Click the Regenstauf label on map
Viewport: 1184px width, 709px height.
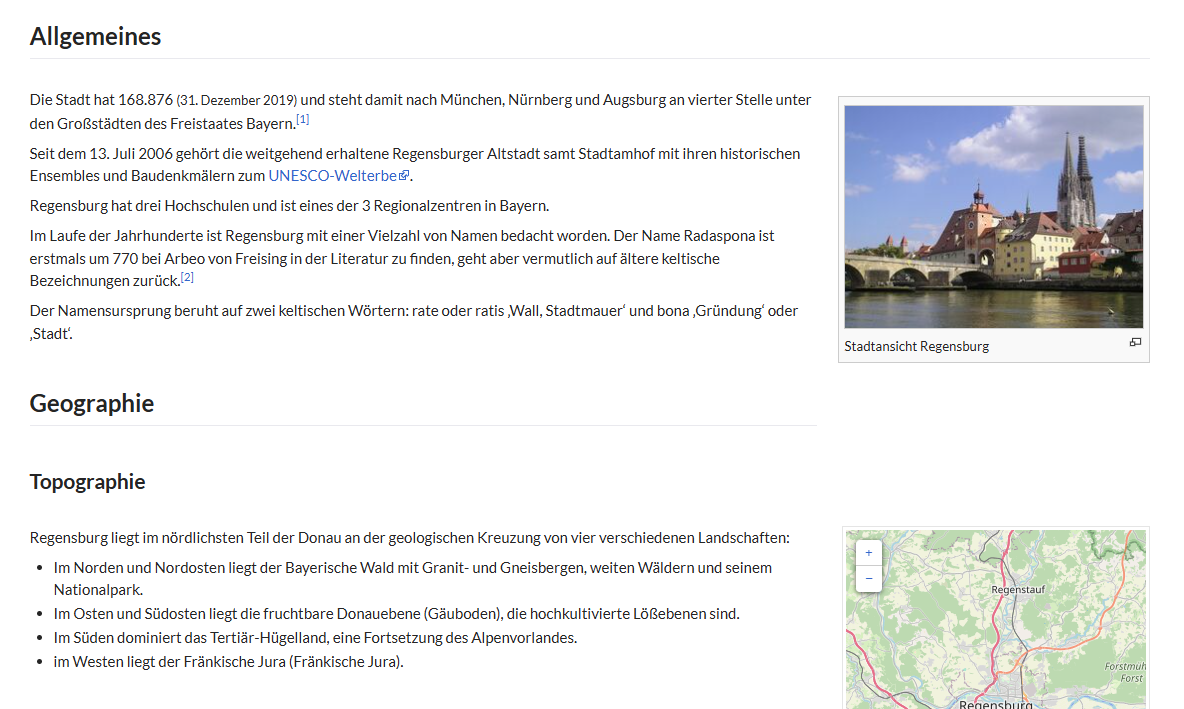(1017, 590)
